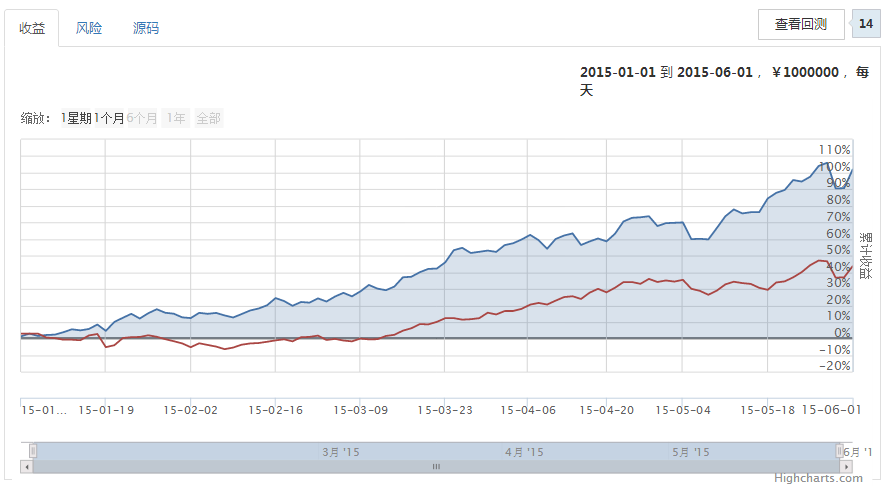Click the 15-04-06 x-axis label

click(528, 411)
